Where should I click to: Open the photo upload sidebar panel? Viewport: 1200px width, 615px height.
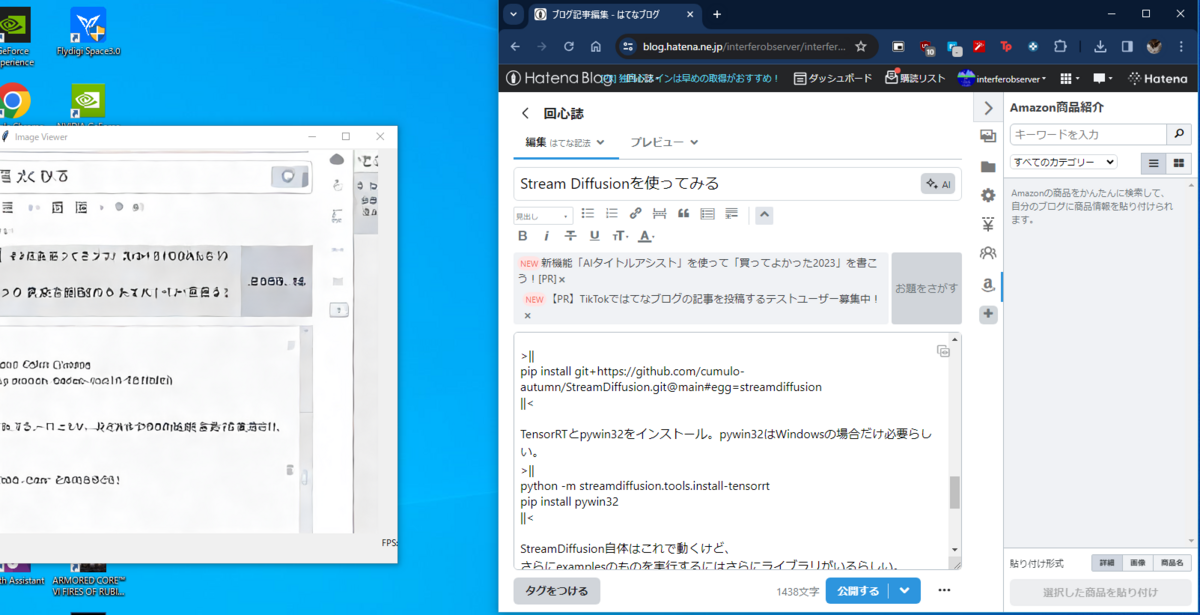coord(988,137)
